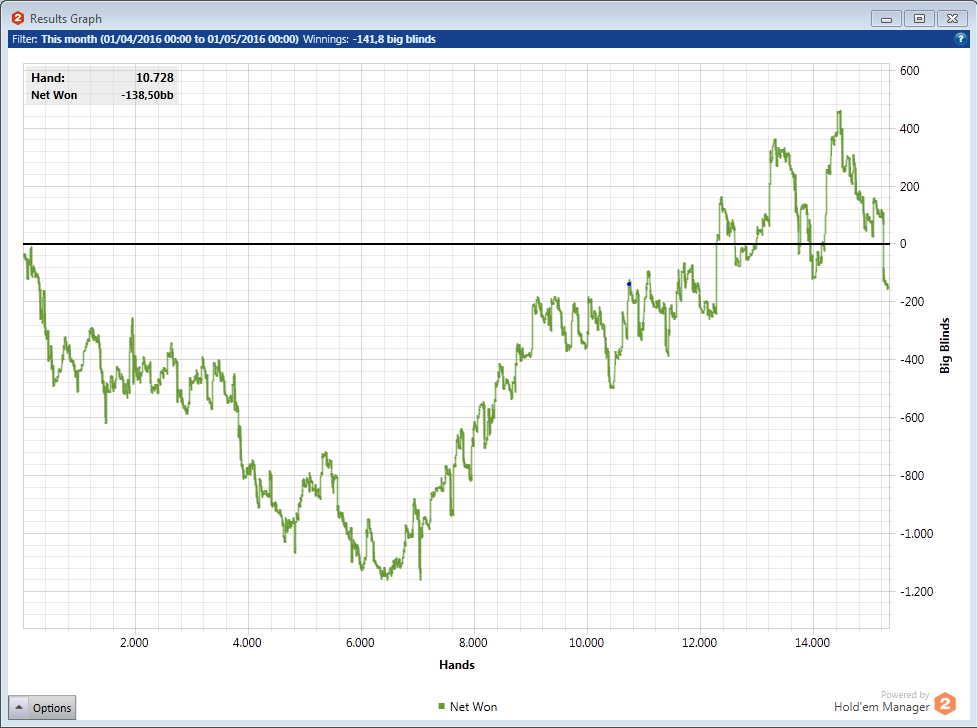Click the Big Blinds axis title
977x728 pixels.
coord(945,346)
